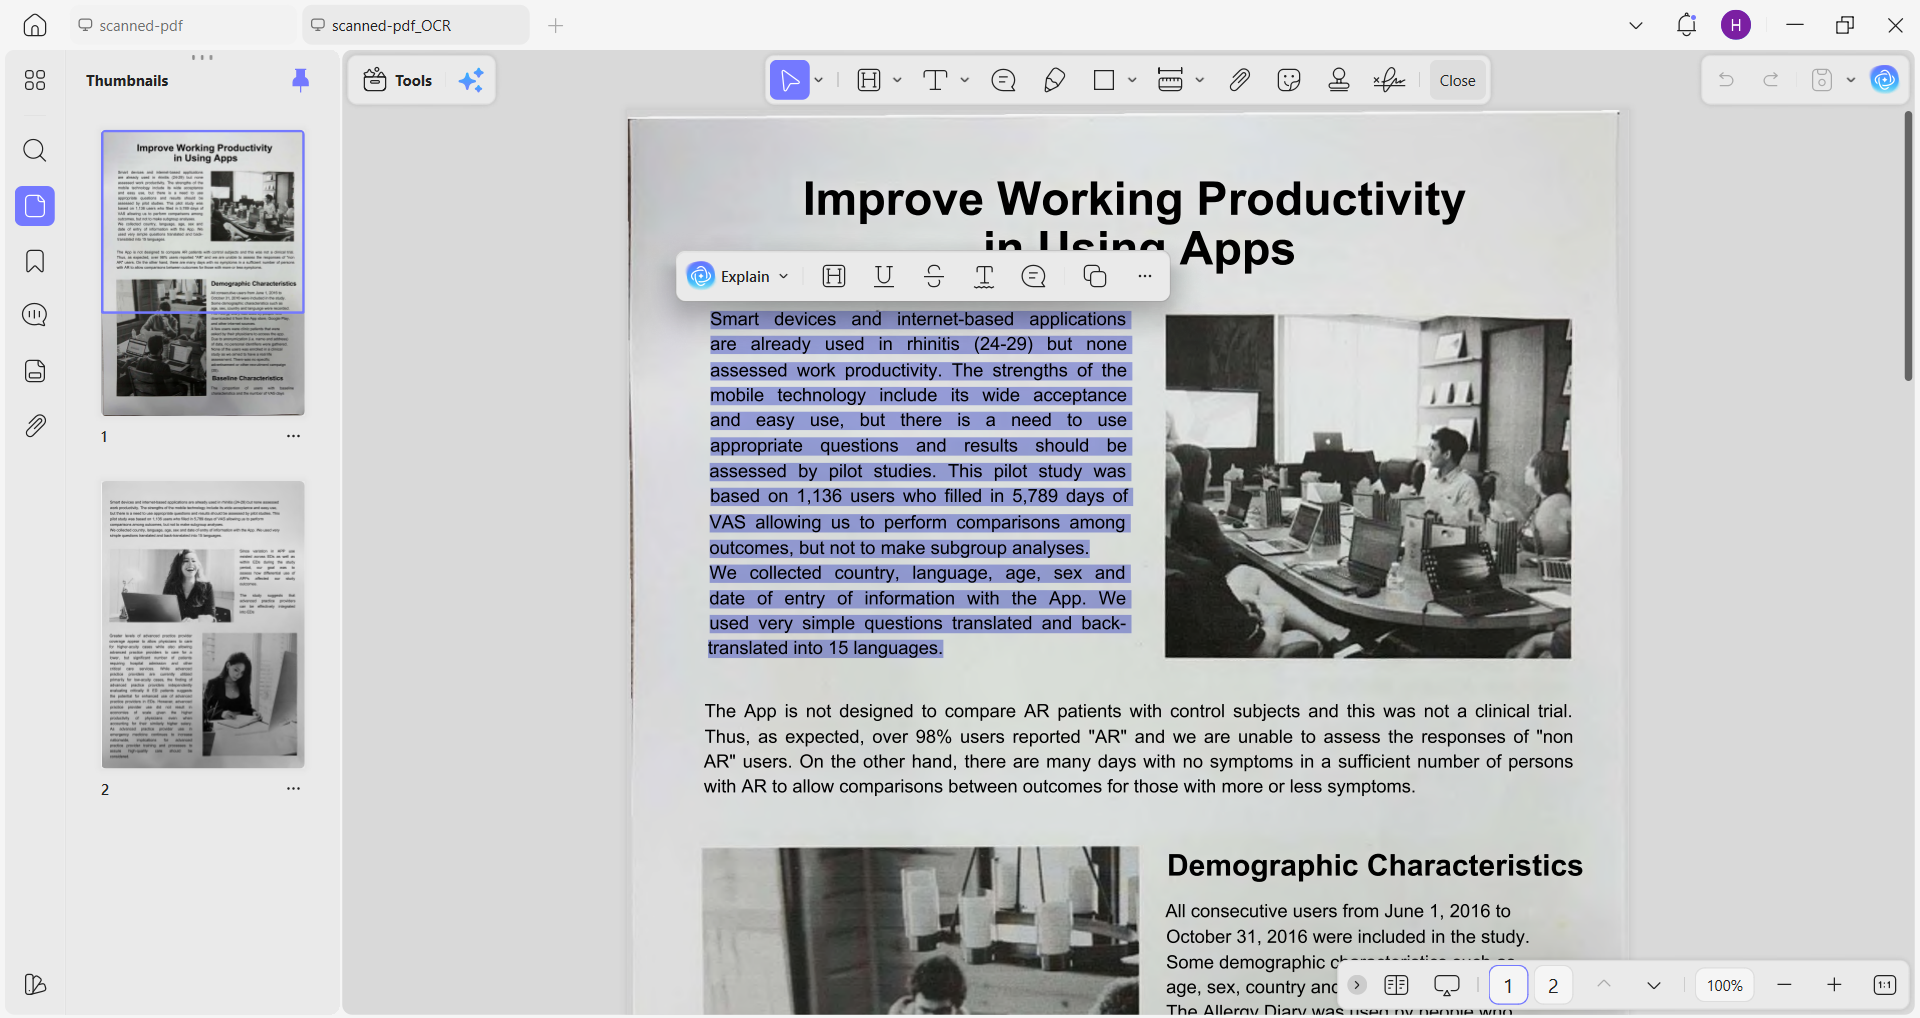Open the AI sparkle tools button
The width and height of the screenshot is (1920, 1018).
point(471,80)
